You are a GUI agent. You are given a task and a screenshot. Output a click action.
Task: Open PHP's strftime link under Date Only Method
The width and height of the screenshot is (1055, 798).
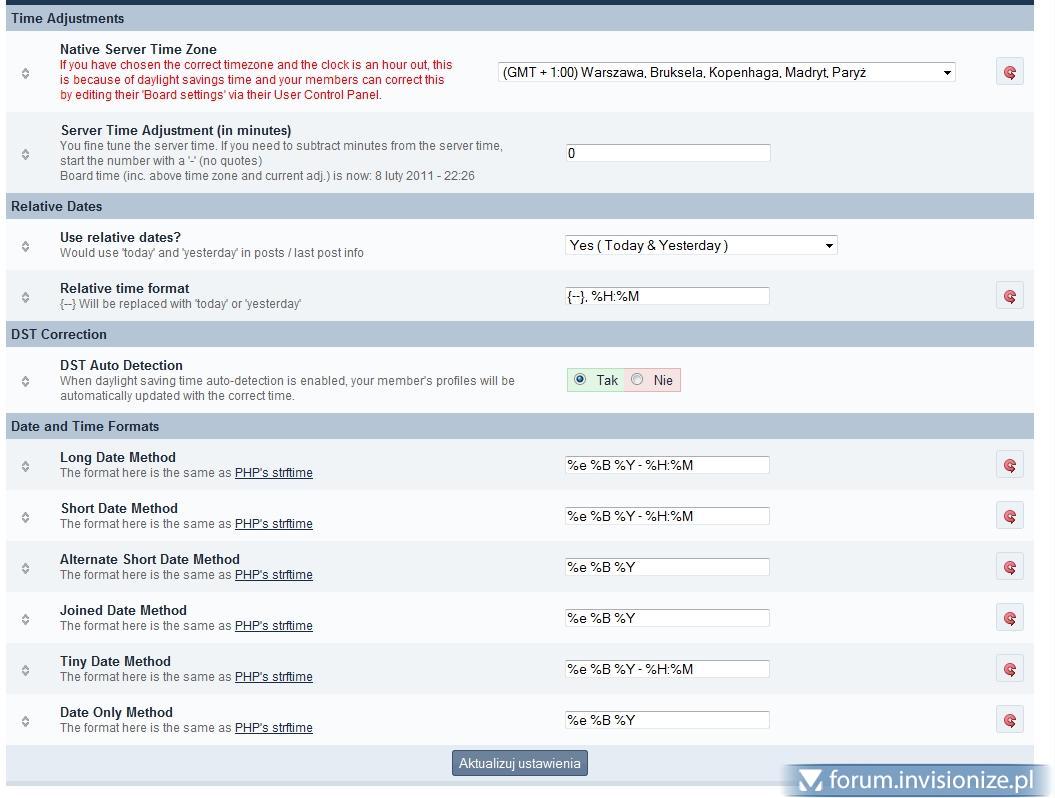point(273,728)
